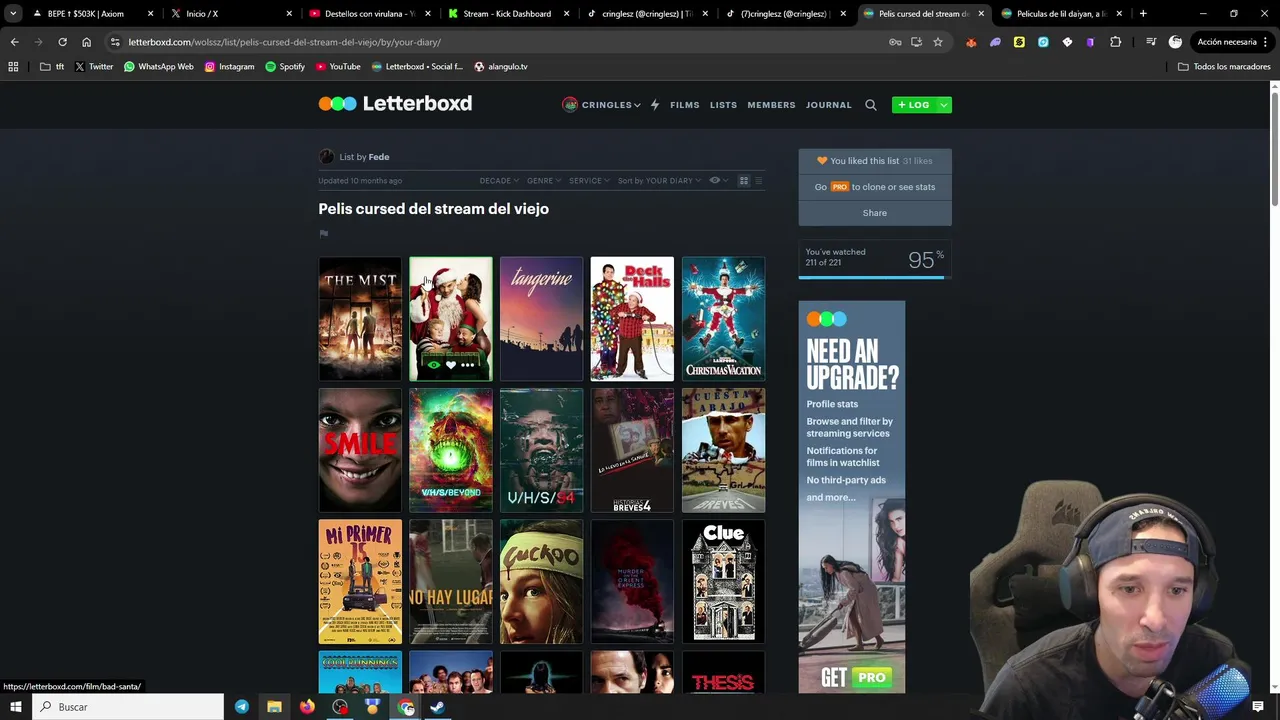Open the Chrome profile avatar
Viewport: 1280px width, 720px height.
[1175, 42]
